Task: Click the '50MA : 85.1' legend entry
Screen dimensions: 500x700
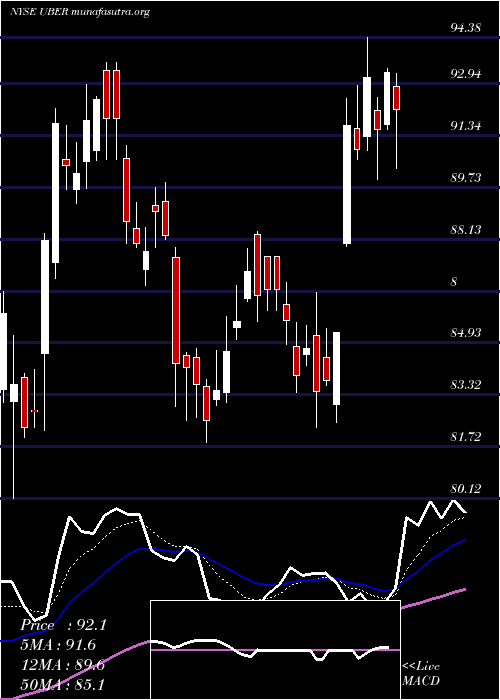Action: (x=63, y=684)
